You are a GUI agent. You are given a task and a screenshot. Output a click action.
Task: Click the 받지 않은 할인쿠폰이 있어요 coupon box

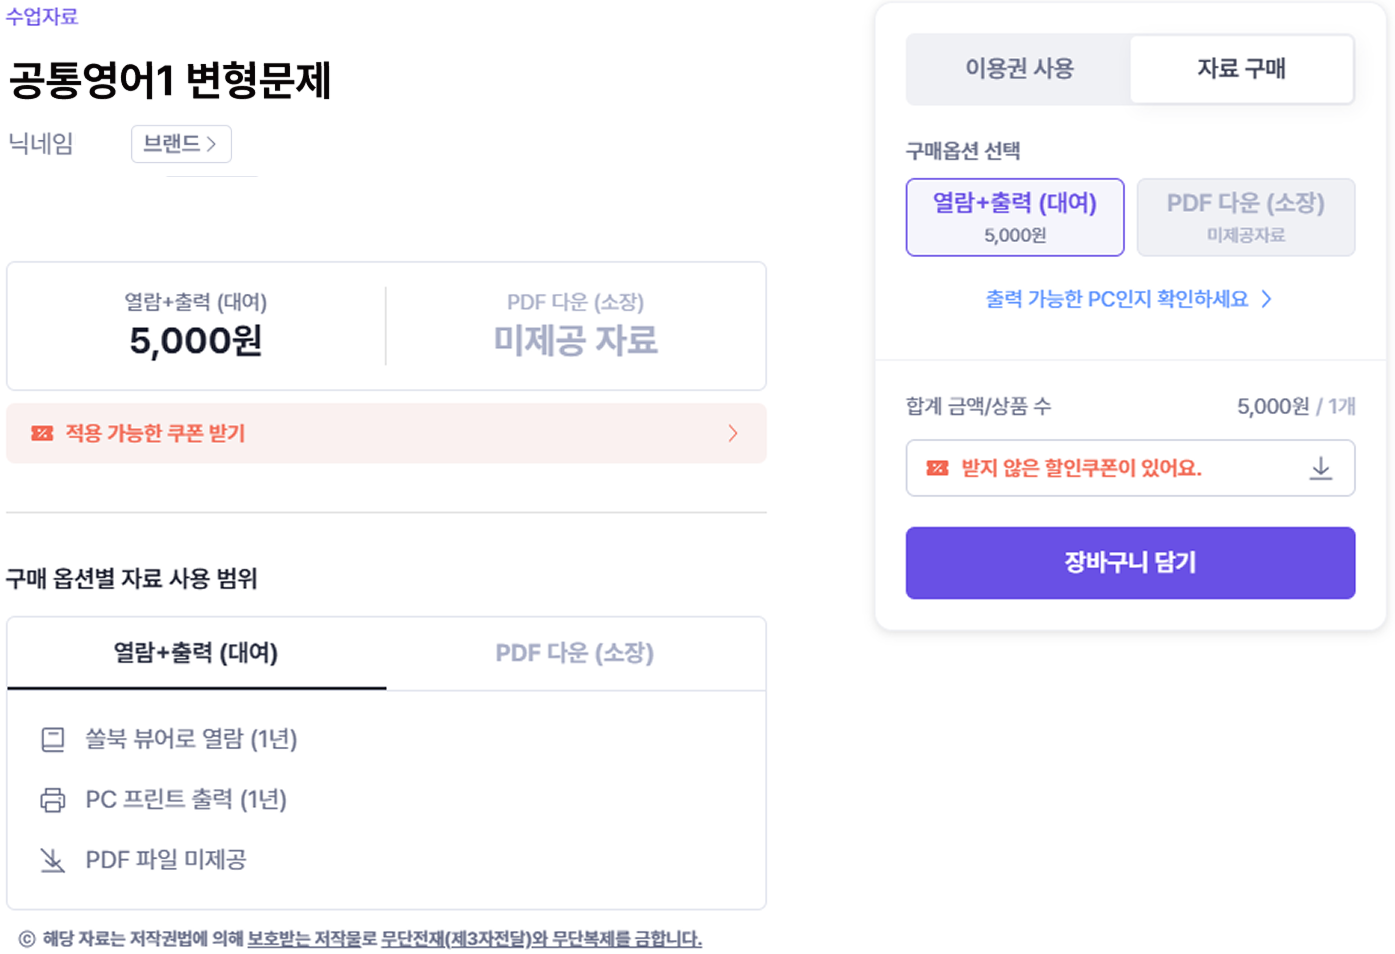click(1130, 468)
